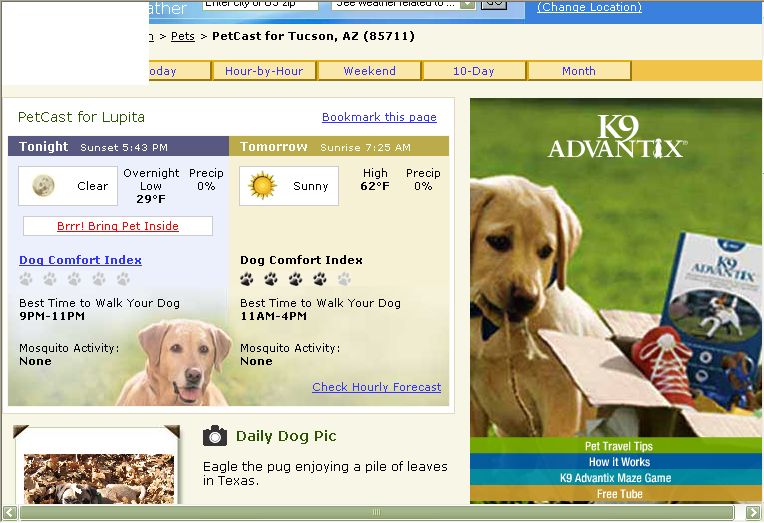Click the left horizontal scrollbar arrow

[x=10, y=512]
